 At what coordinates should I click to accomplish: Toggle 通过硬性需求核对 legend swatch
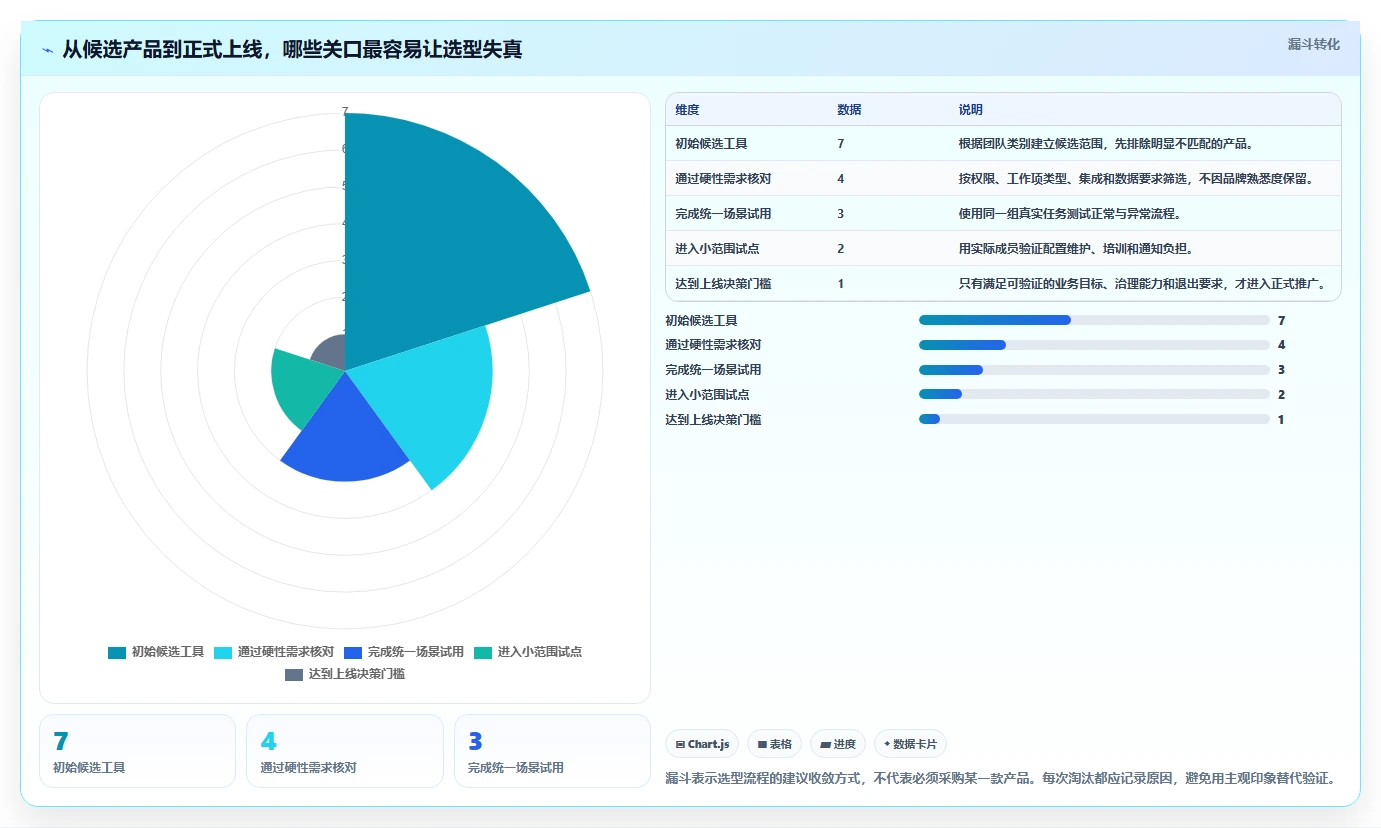[x=223, y=652]
